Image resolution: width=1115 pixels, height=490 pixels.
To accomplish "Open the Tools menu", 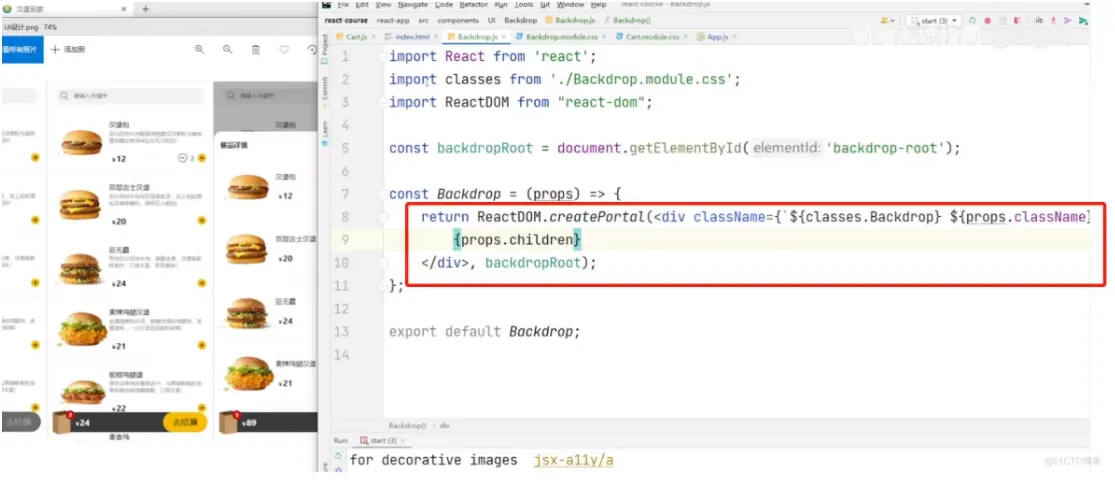I will pos(523,4).
